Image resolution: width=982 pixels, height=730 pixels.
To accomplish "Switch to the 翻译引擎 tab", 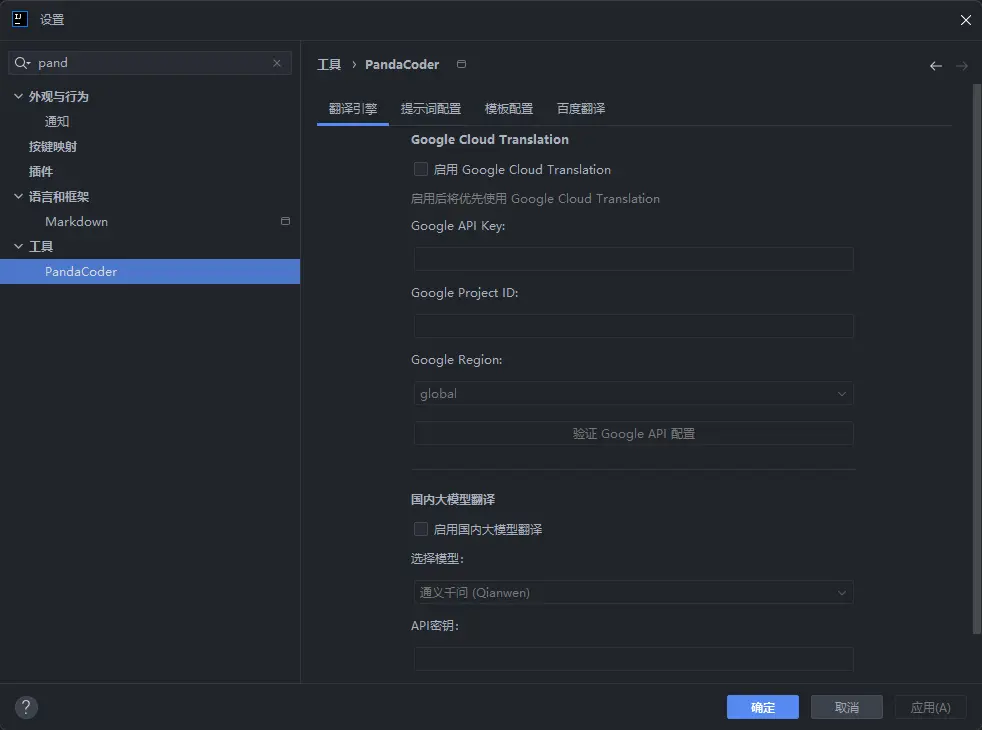I will [353, 109].
